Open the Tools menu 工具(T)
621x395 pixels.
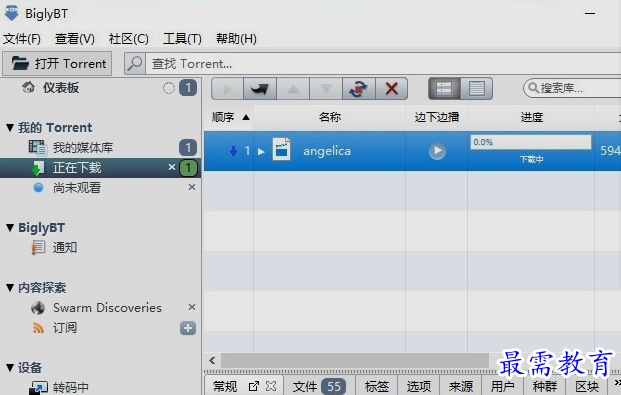coord(182,39)
